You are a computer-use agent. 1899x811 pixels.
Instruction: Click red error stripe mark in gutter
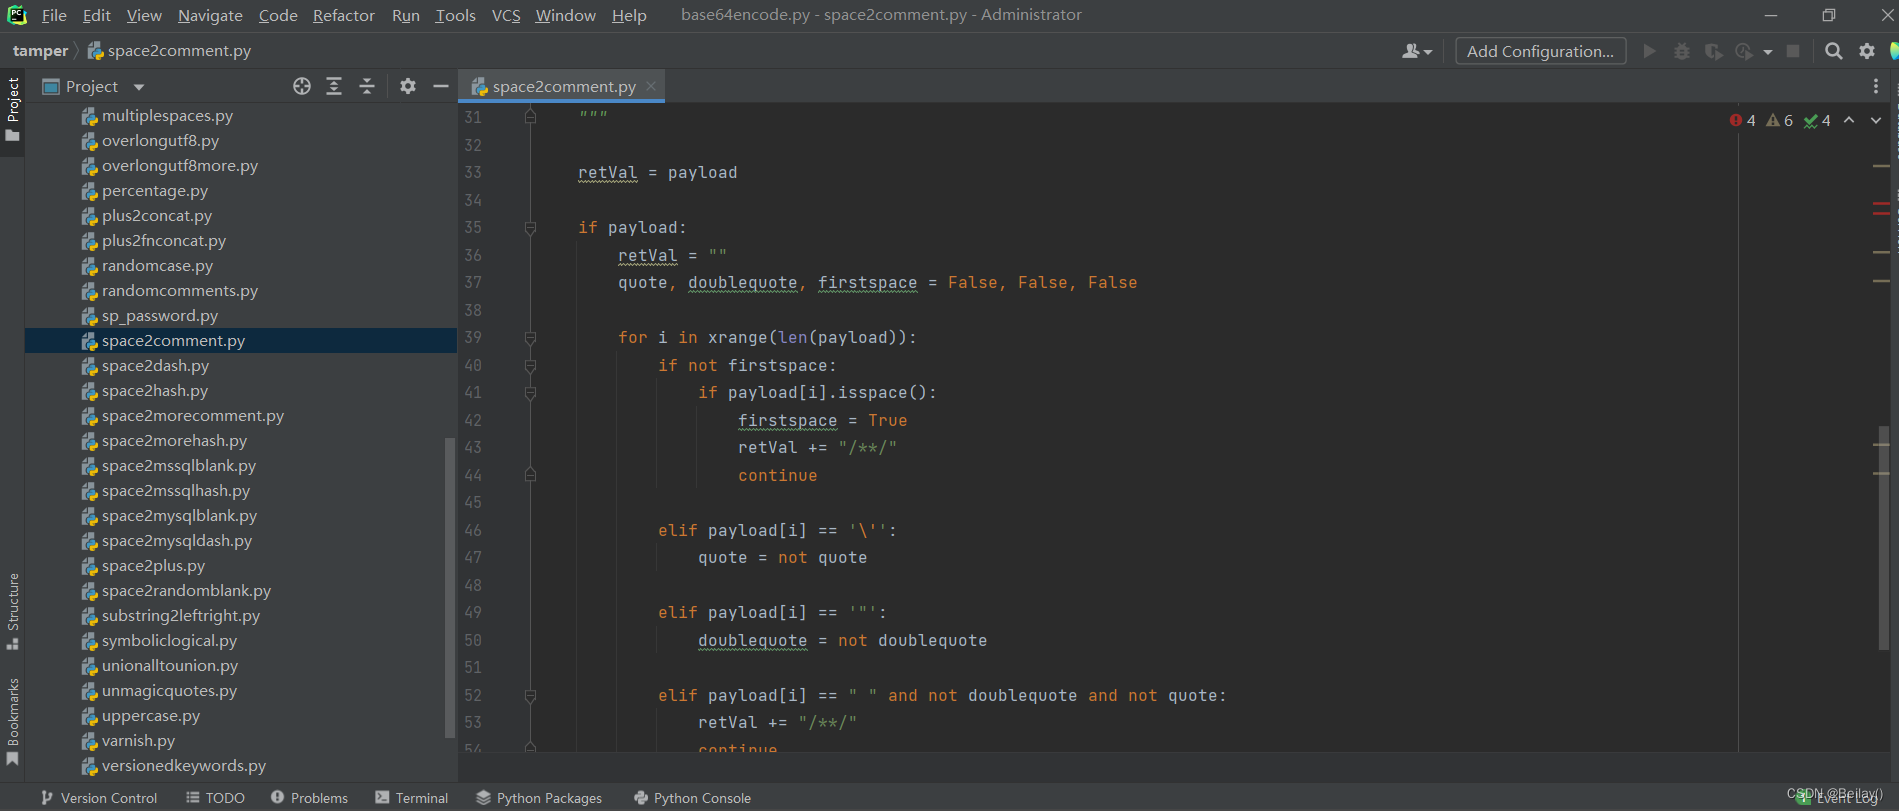[x=1881, y=208]
